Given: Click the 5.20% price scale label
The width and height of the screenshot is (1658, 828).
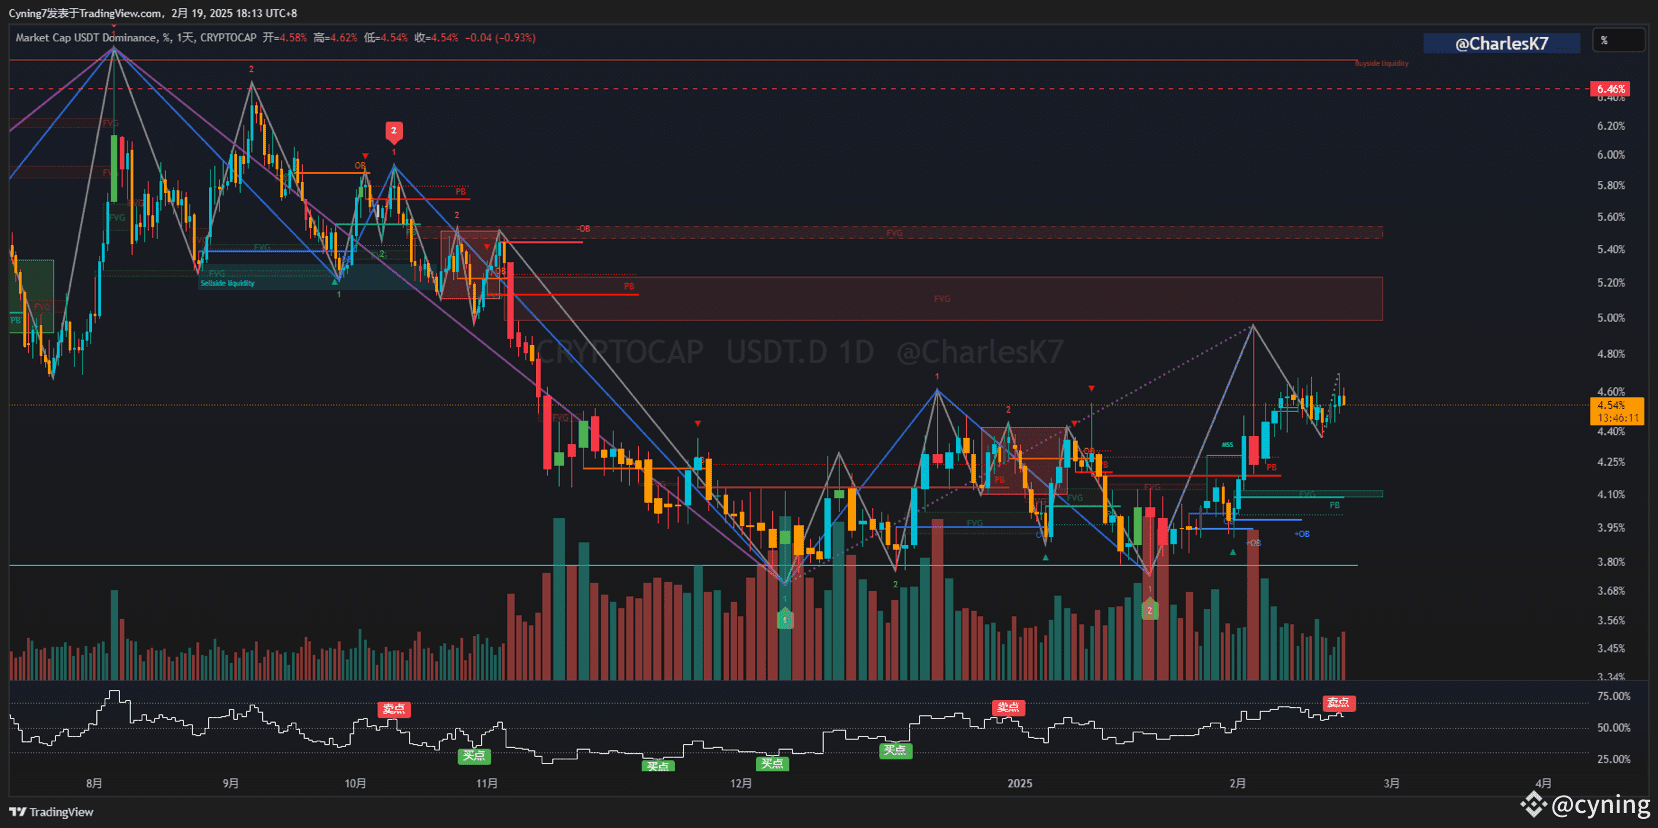Looking at the screenshot, I should pyautogui.click(x=1611, y=283).
